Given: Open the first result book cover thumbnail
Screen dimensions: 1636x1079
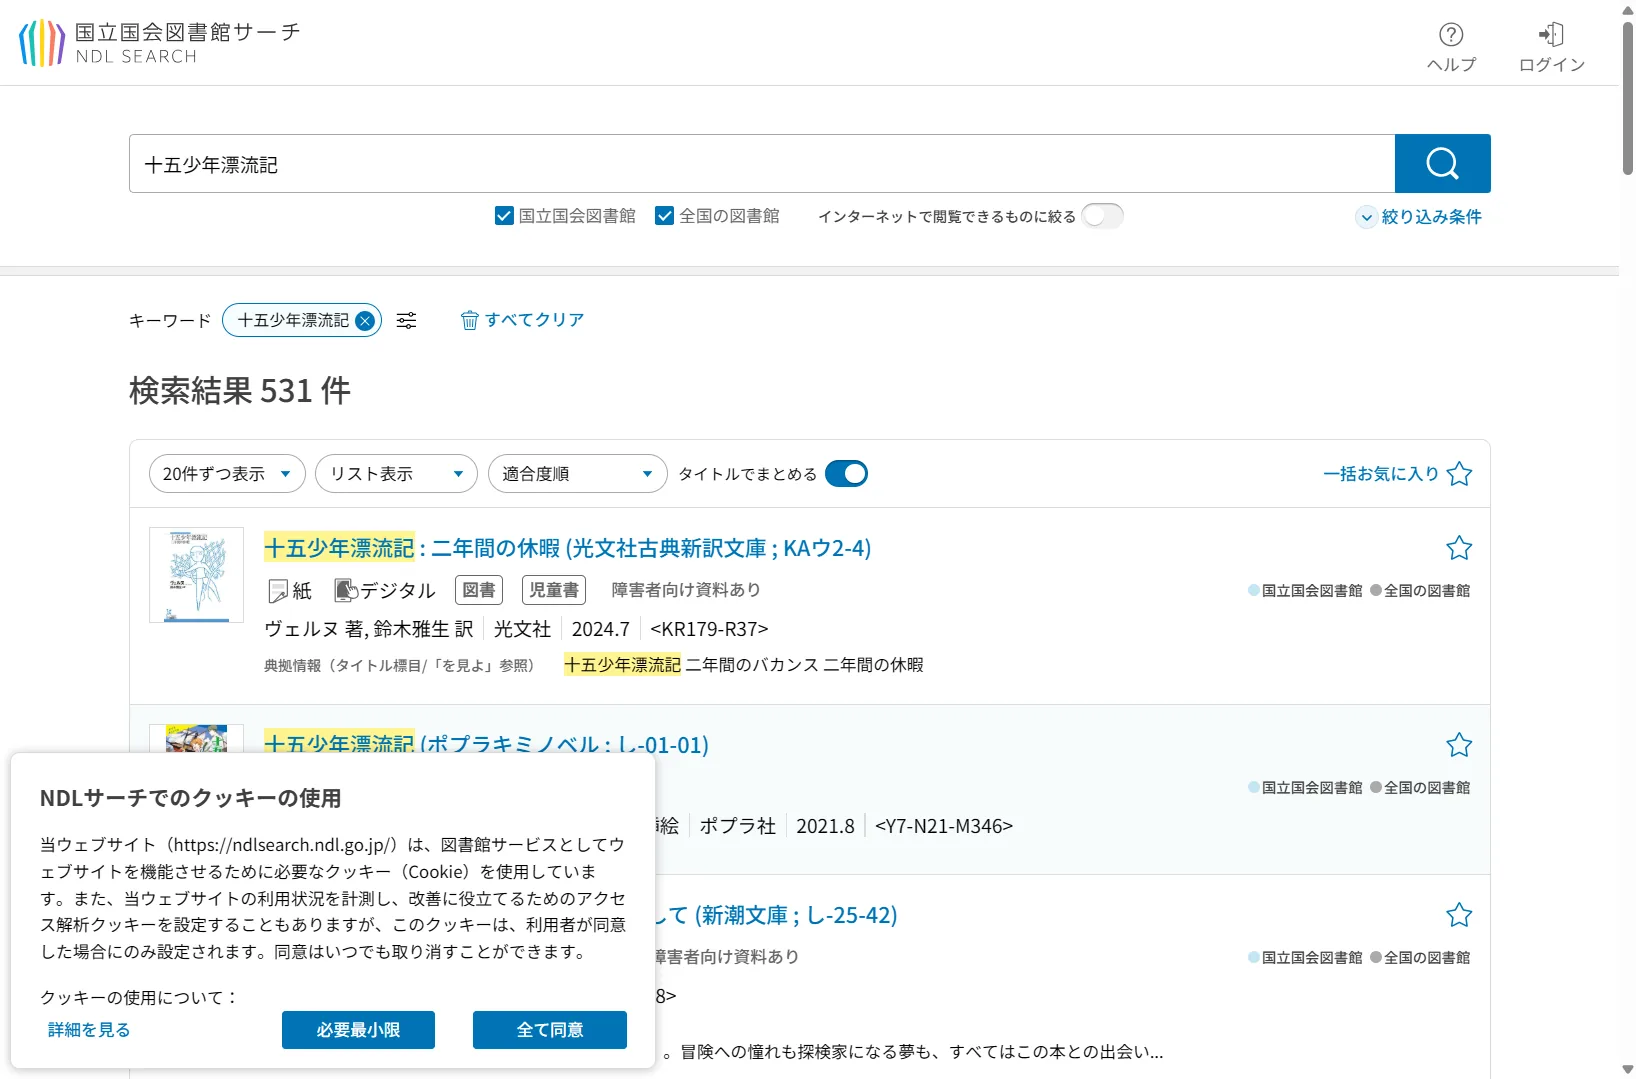Looking at the screenshot, I should (197, 575).
